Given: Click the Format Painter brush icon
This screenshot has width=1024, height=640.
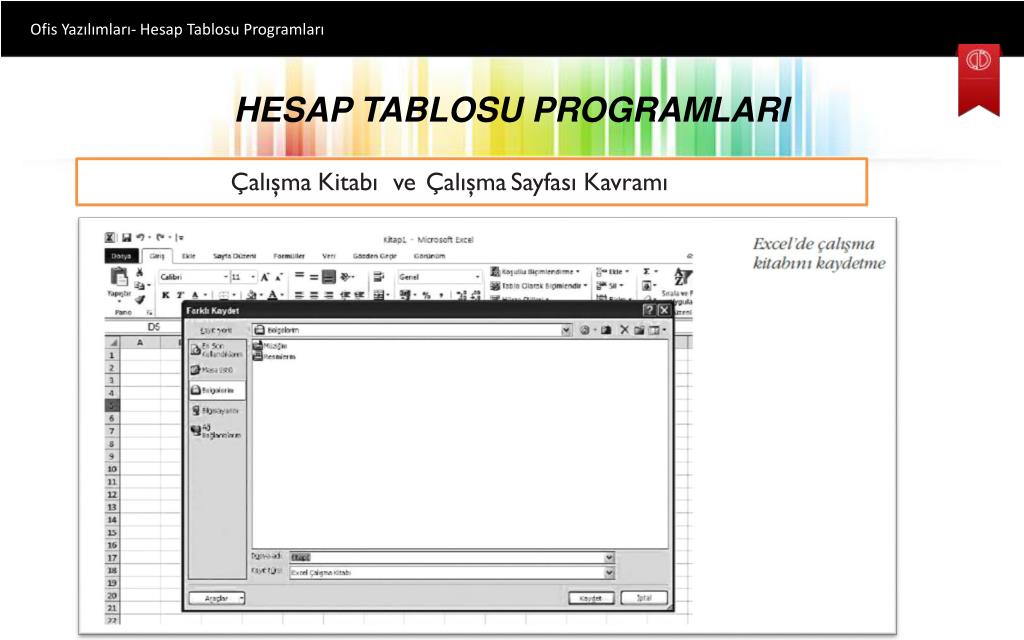Looking at the screenshot, I should tap(140, 299).
